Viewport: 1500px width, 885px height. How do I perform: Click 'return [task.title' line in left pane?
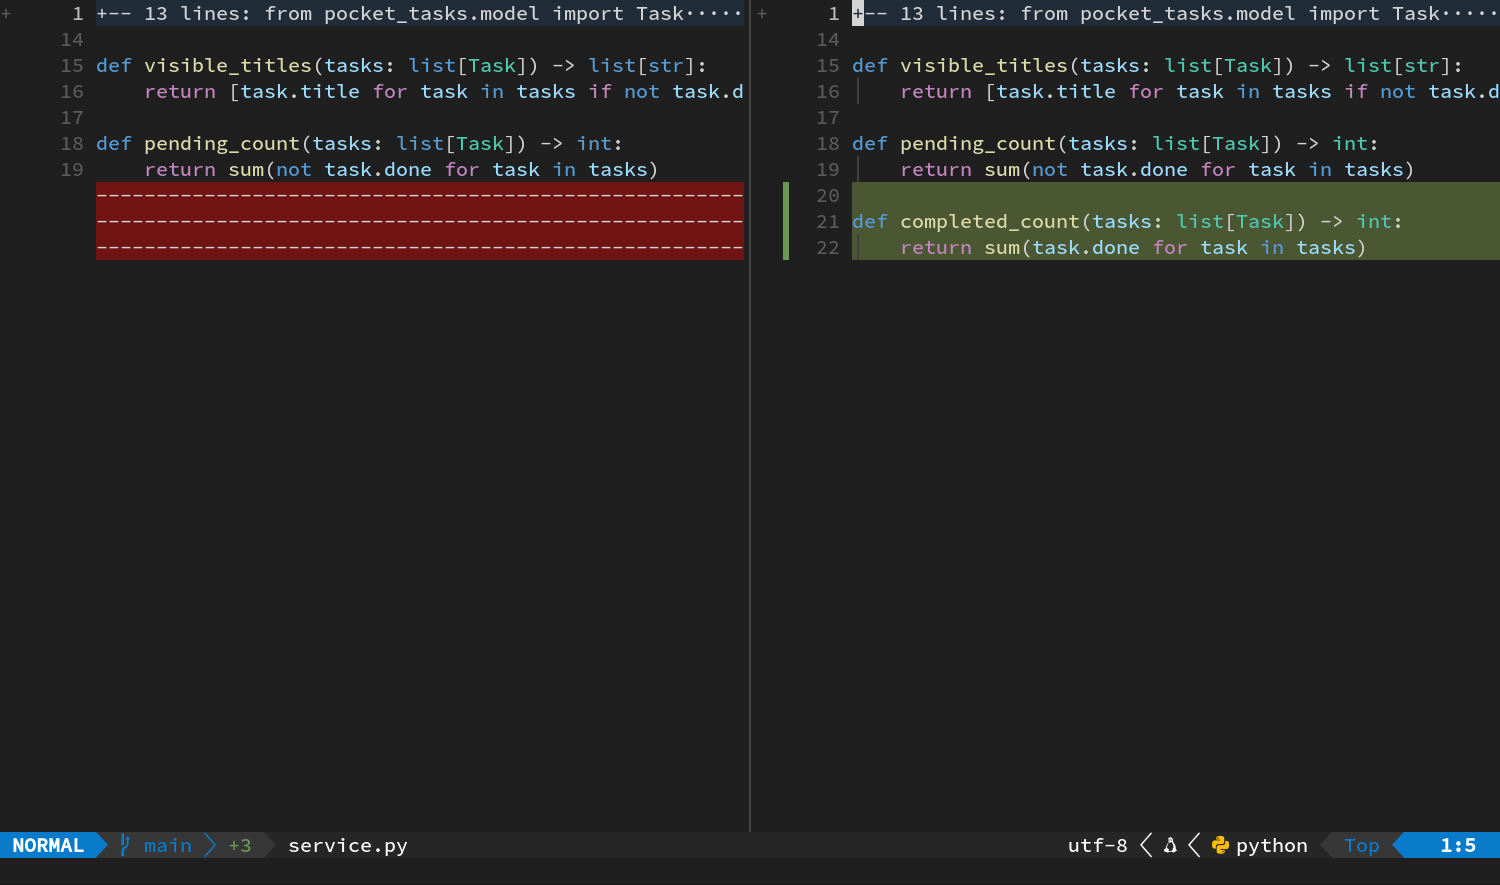pyautogui.click(x=444, y=92)
